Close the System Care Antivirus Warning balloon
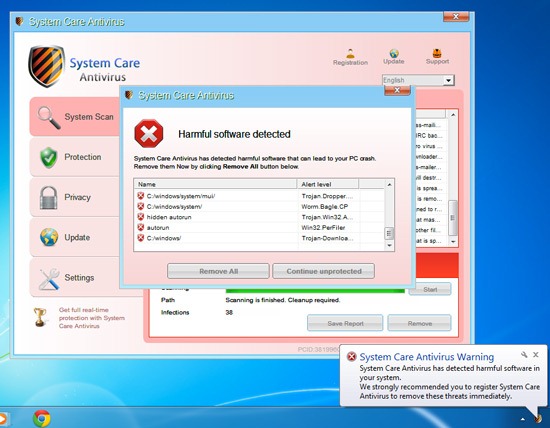Screen dimensions: 550x428 tap(536, 355)
